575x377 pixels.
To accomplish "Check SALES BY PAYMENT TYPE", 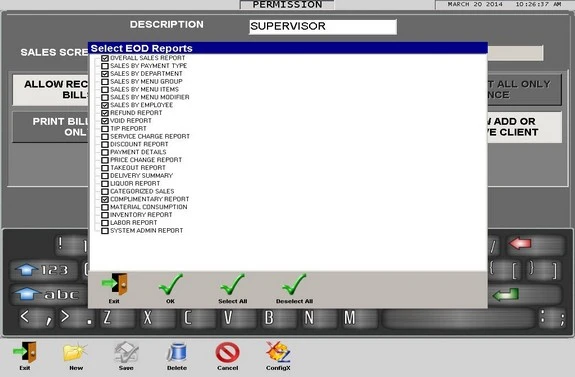I will coord(105,66).
